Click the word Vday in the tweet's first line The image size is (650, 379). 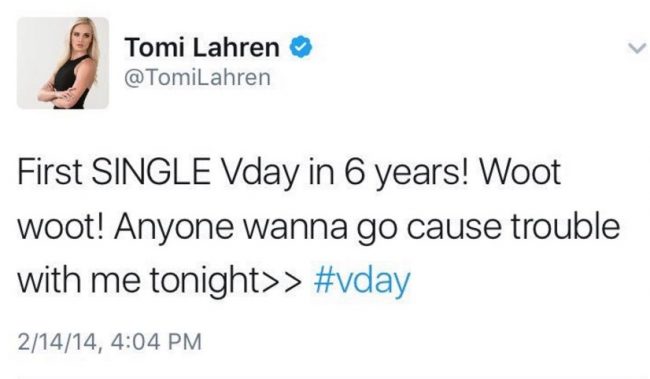[261, 174]
